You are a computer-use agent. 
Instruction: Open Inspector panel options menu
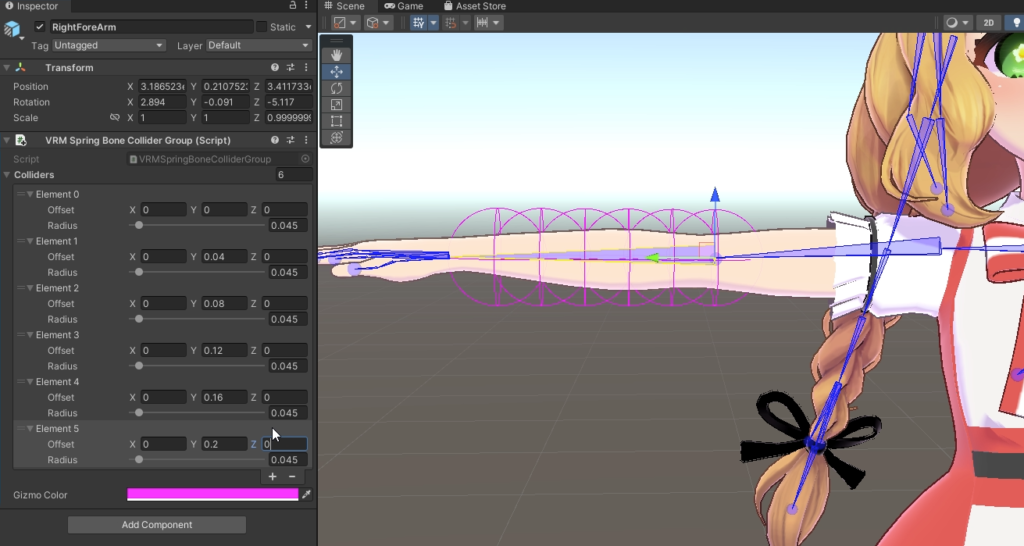point(306,6)
